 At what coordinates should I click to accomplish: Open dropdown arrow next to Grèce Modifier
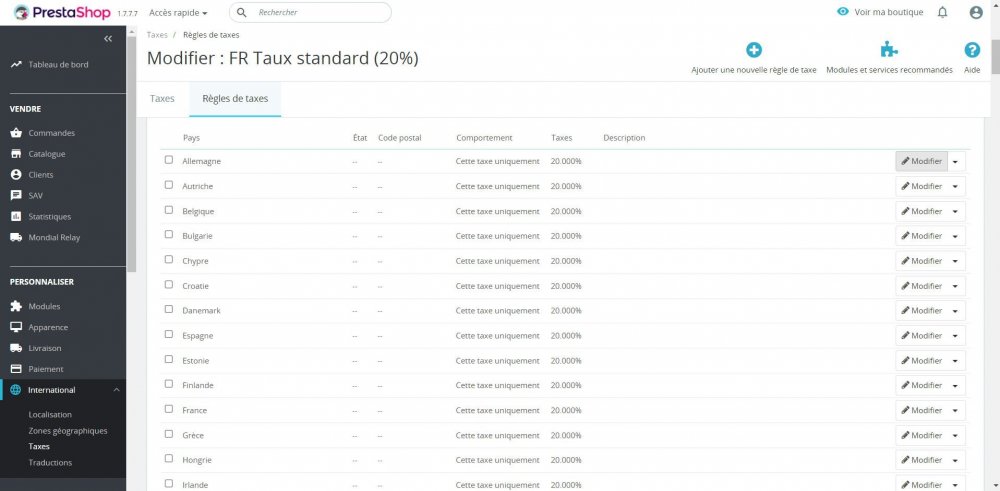tap(956, 435)
